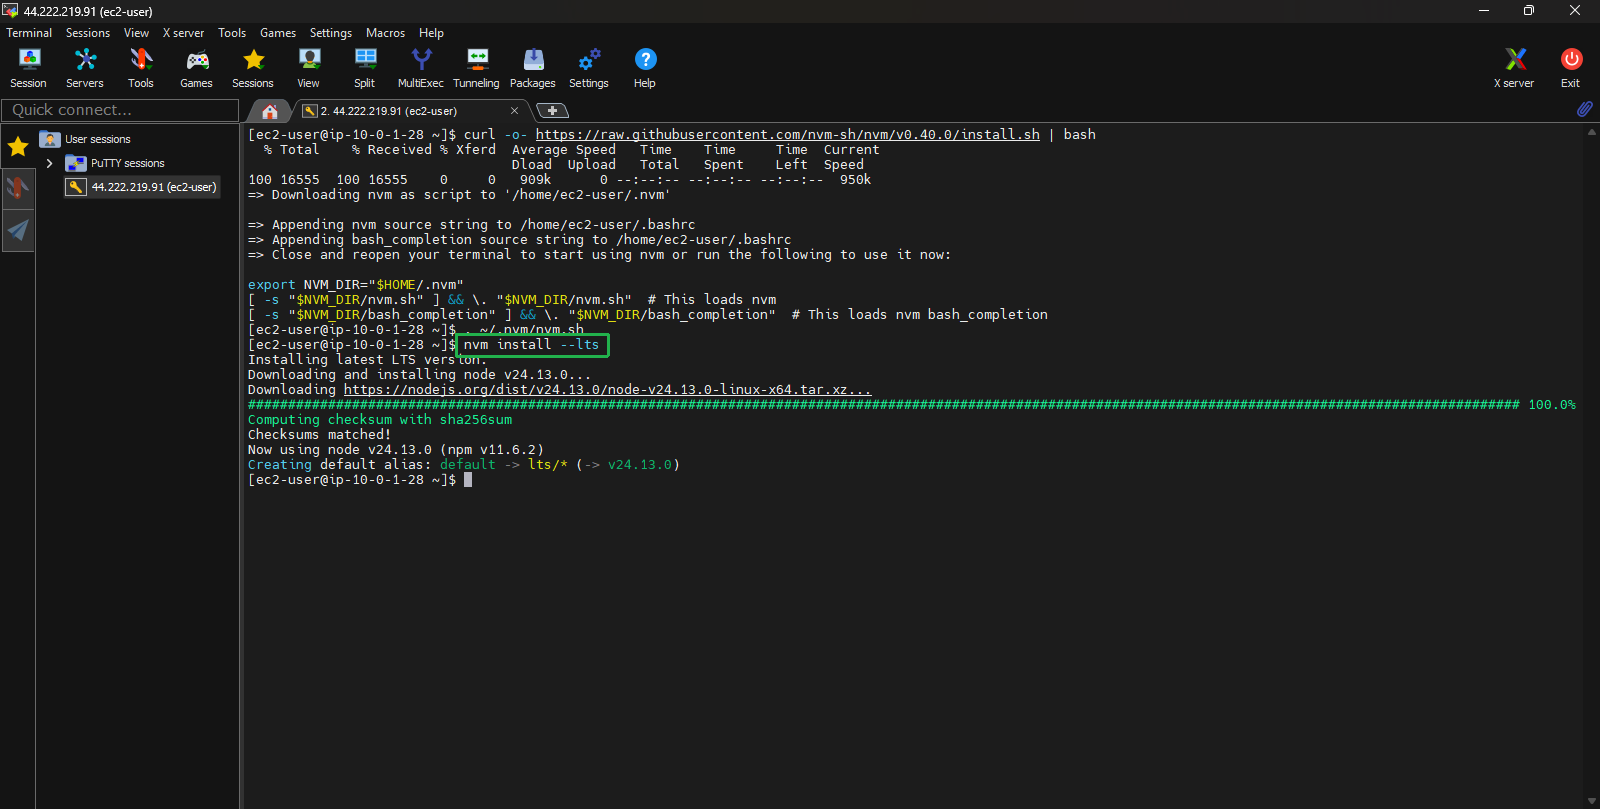Open the Terminal menu
The height and width of the screenshot is (809, 1600).
pos(29,33)
